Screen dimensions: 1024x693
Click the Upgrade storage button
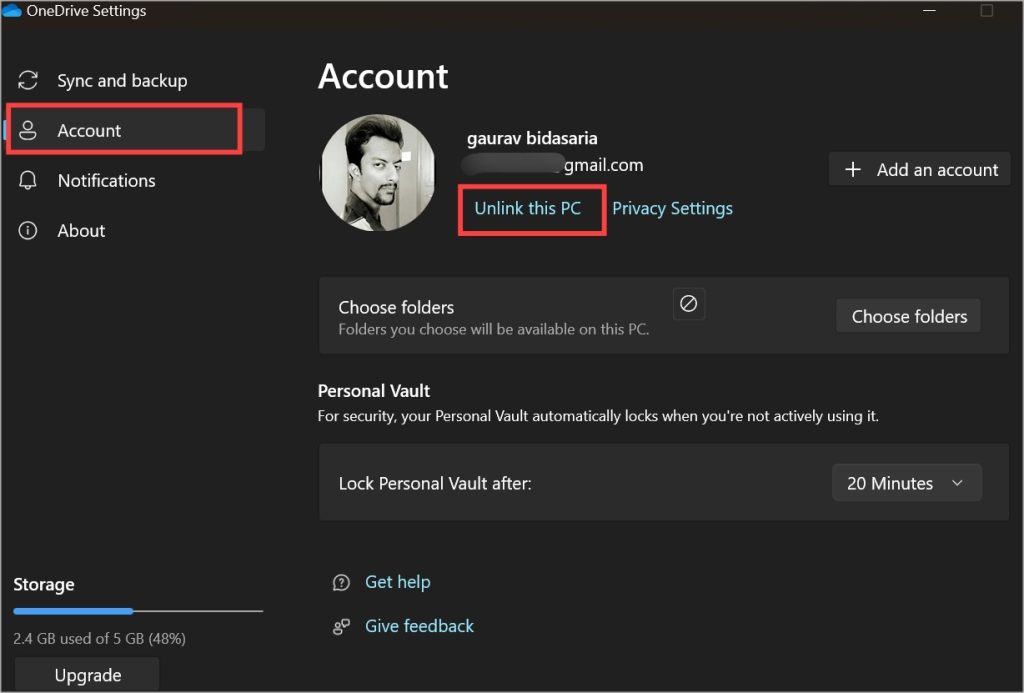pos(87,675)
